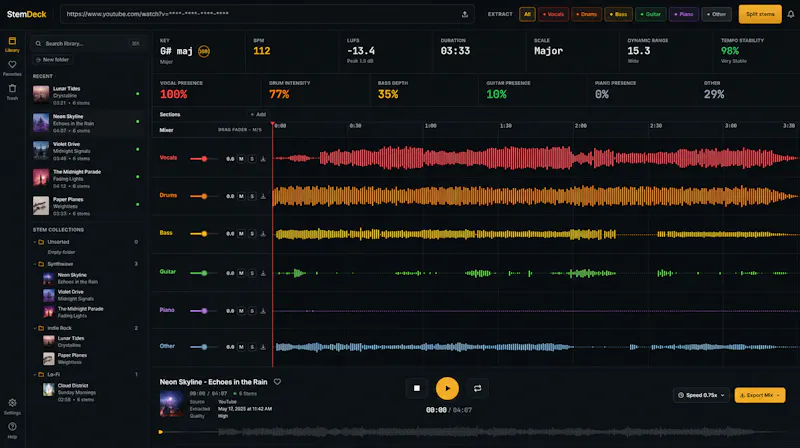Open Violet Drive in Recent list
This screenshot has height=448, width=800.
click(x=87, y=151)
